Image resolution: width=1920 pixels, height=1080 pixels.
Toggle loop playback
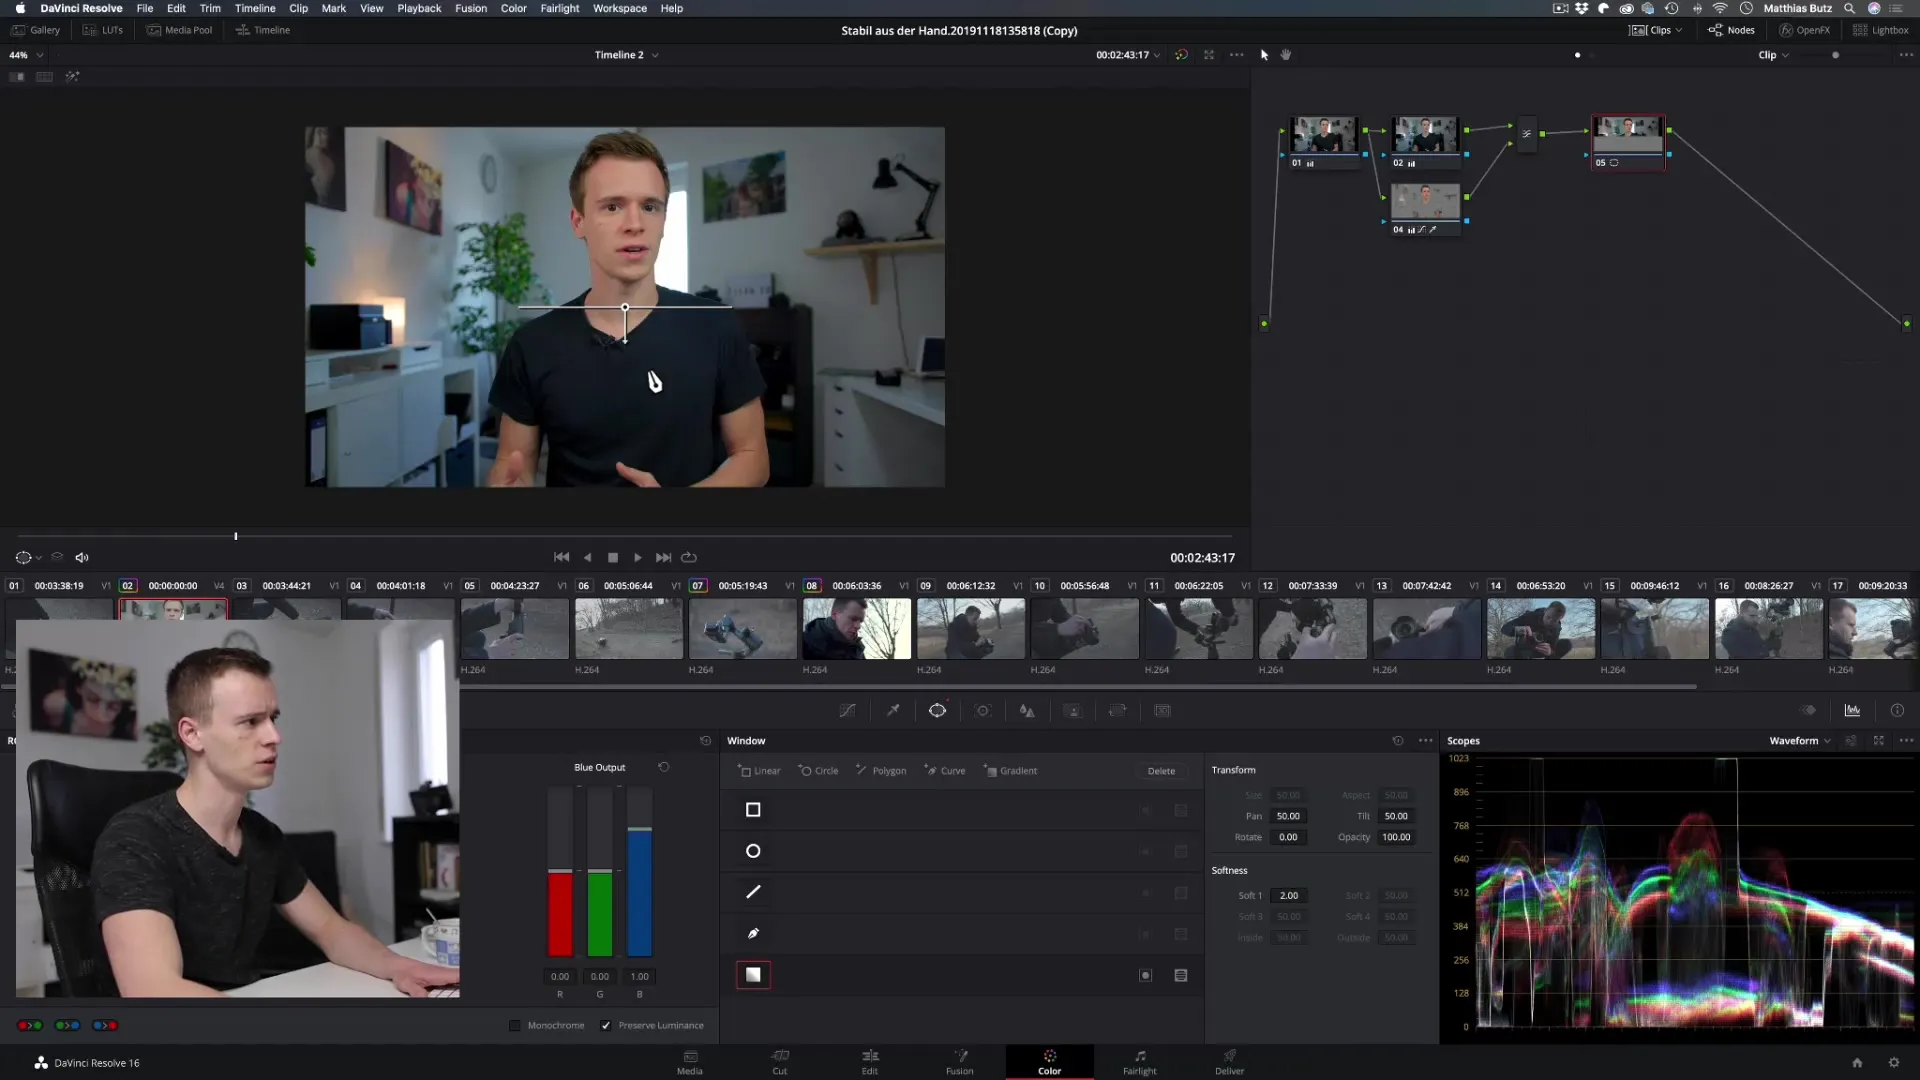(x=689, y=558)
